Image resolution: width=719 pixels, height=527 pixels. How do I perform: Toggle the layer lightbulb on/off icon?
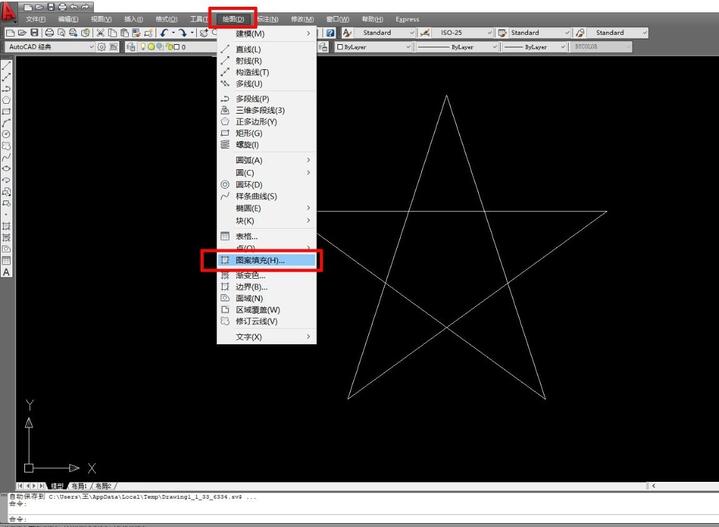point(143,47)
